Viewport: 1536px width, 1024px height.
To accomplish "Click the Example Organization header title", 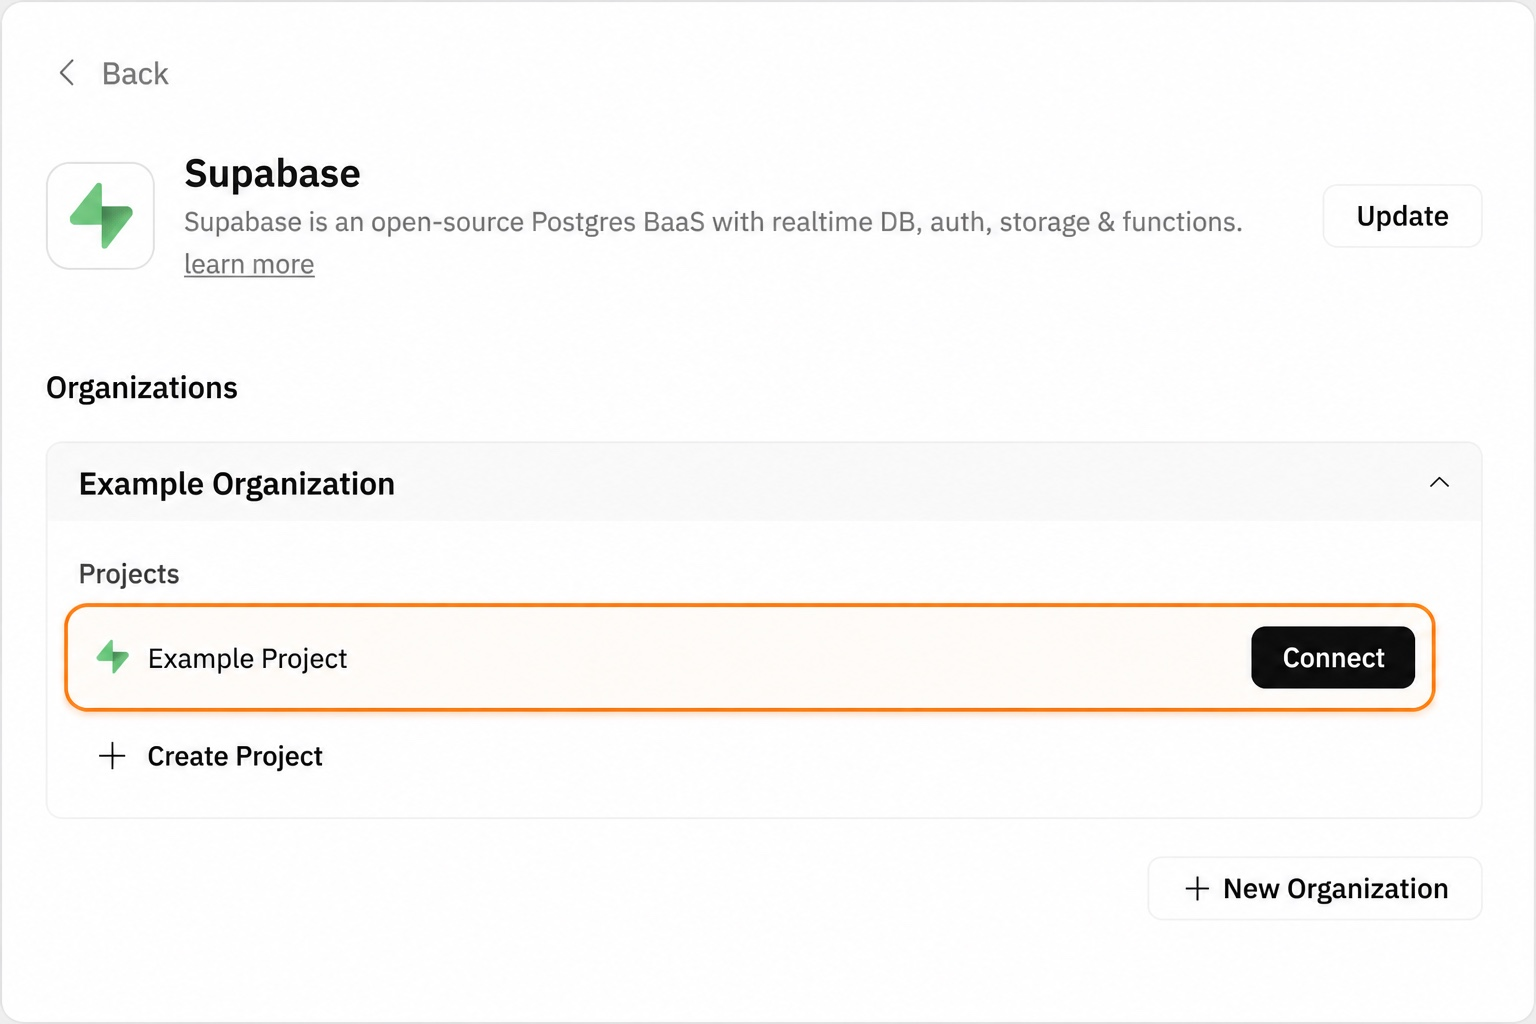I will coord(237,484).
